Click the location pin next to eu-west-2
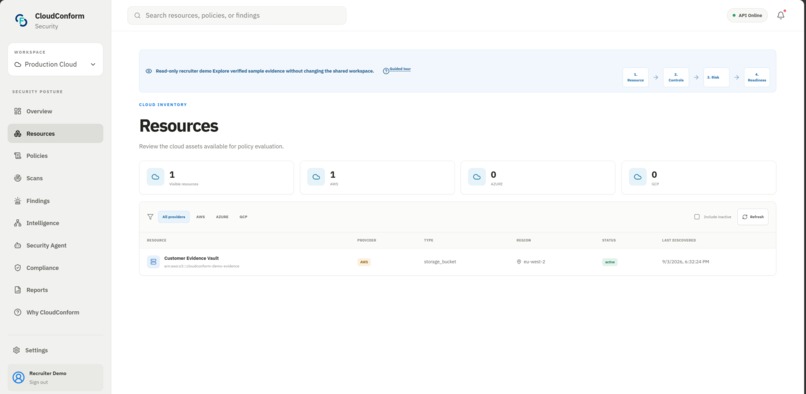Viewport: 806px width, 394px height. point(519,262)
